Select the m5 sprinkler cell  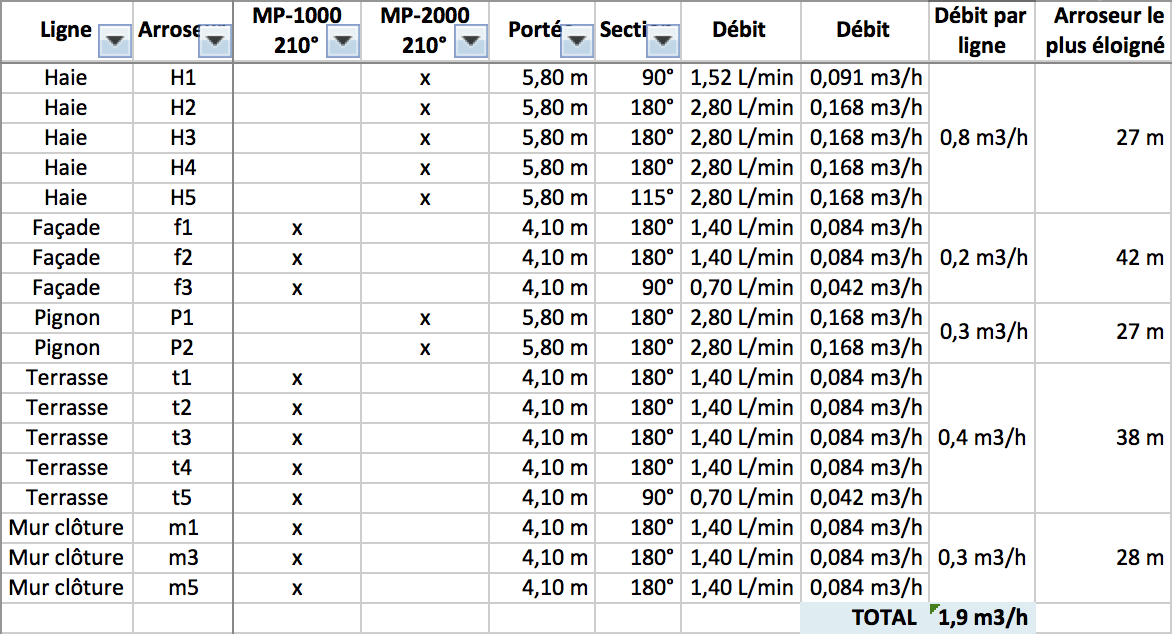(x=183, y=588)
